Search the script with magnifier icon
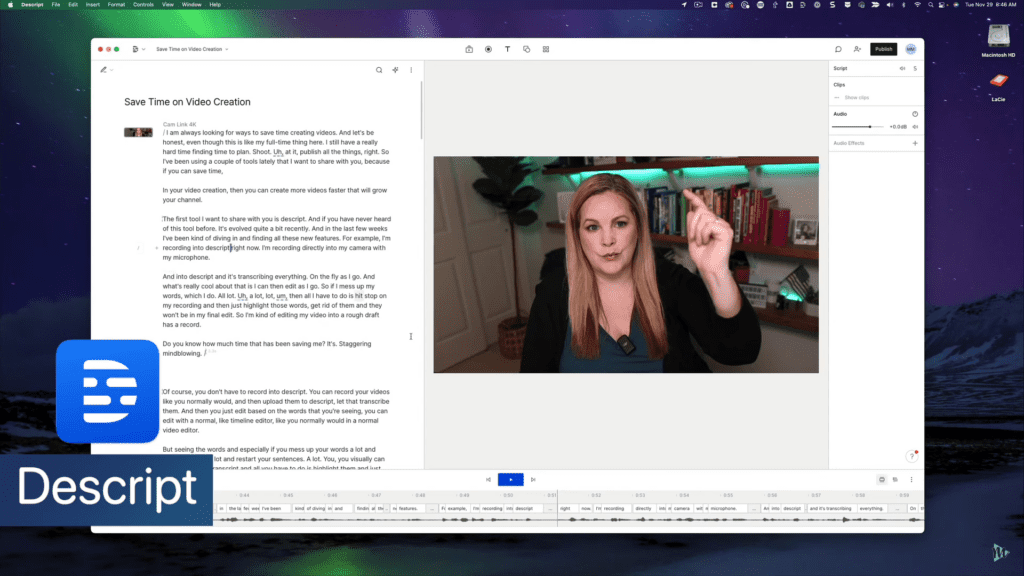This screenshot has width=1024, height=576. tap(379, 70)
